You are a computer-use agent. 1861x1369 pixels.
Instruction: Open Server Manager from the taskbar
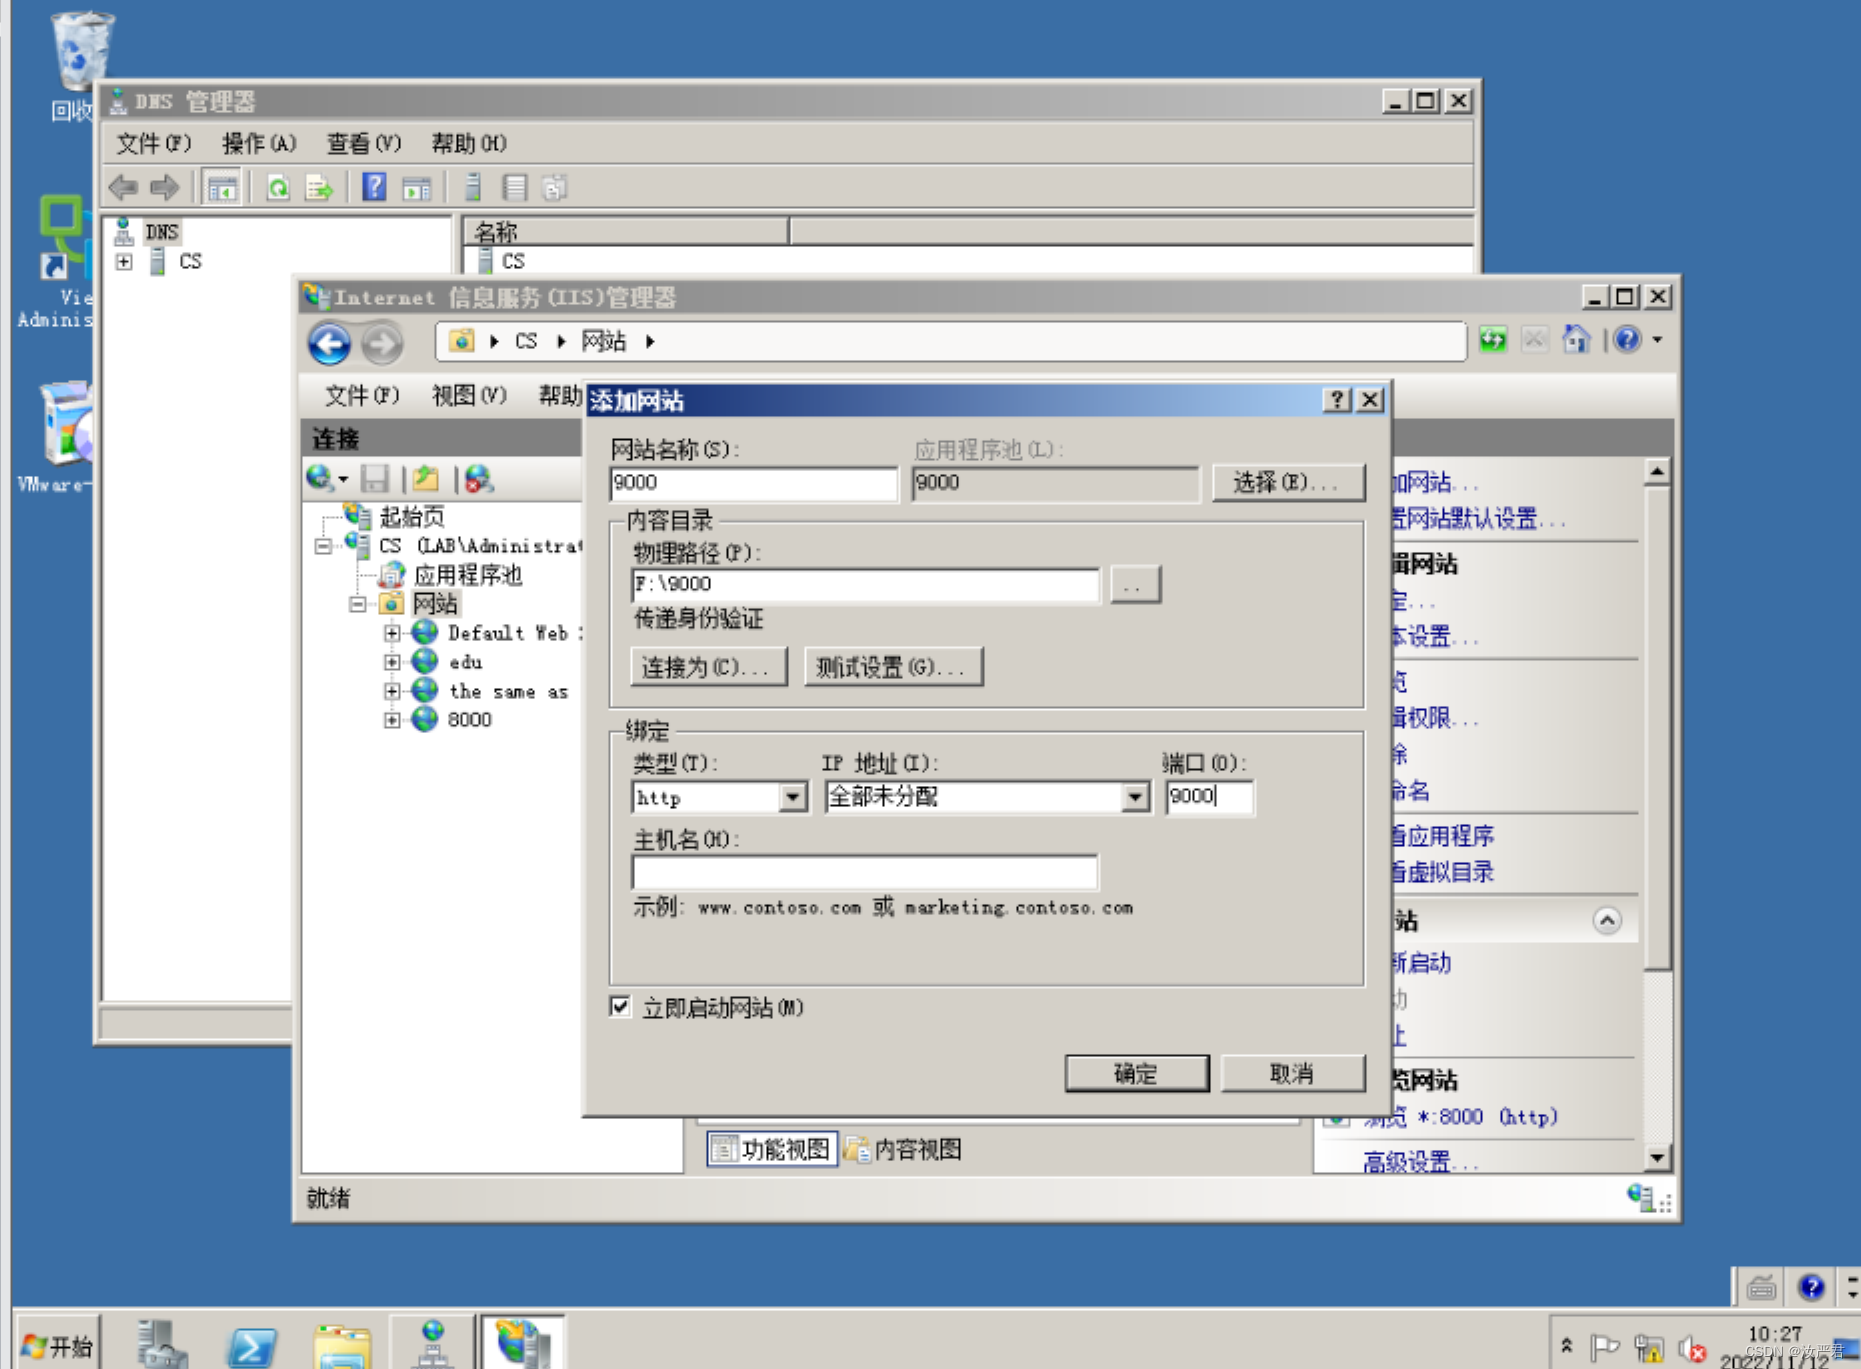pyautogui.click(x=160, y=1343)
